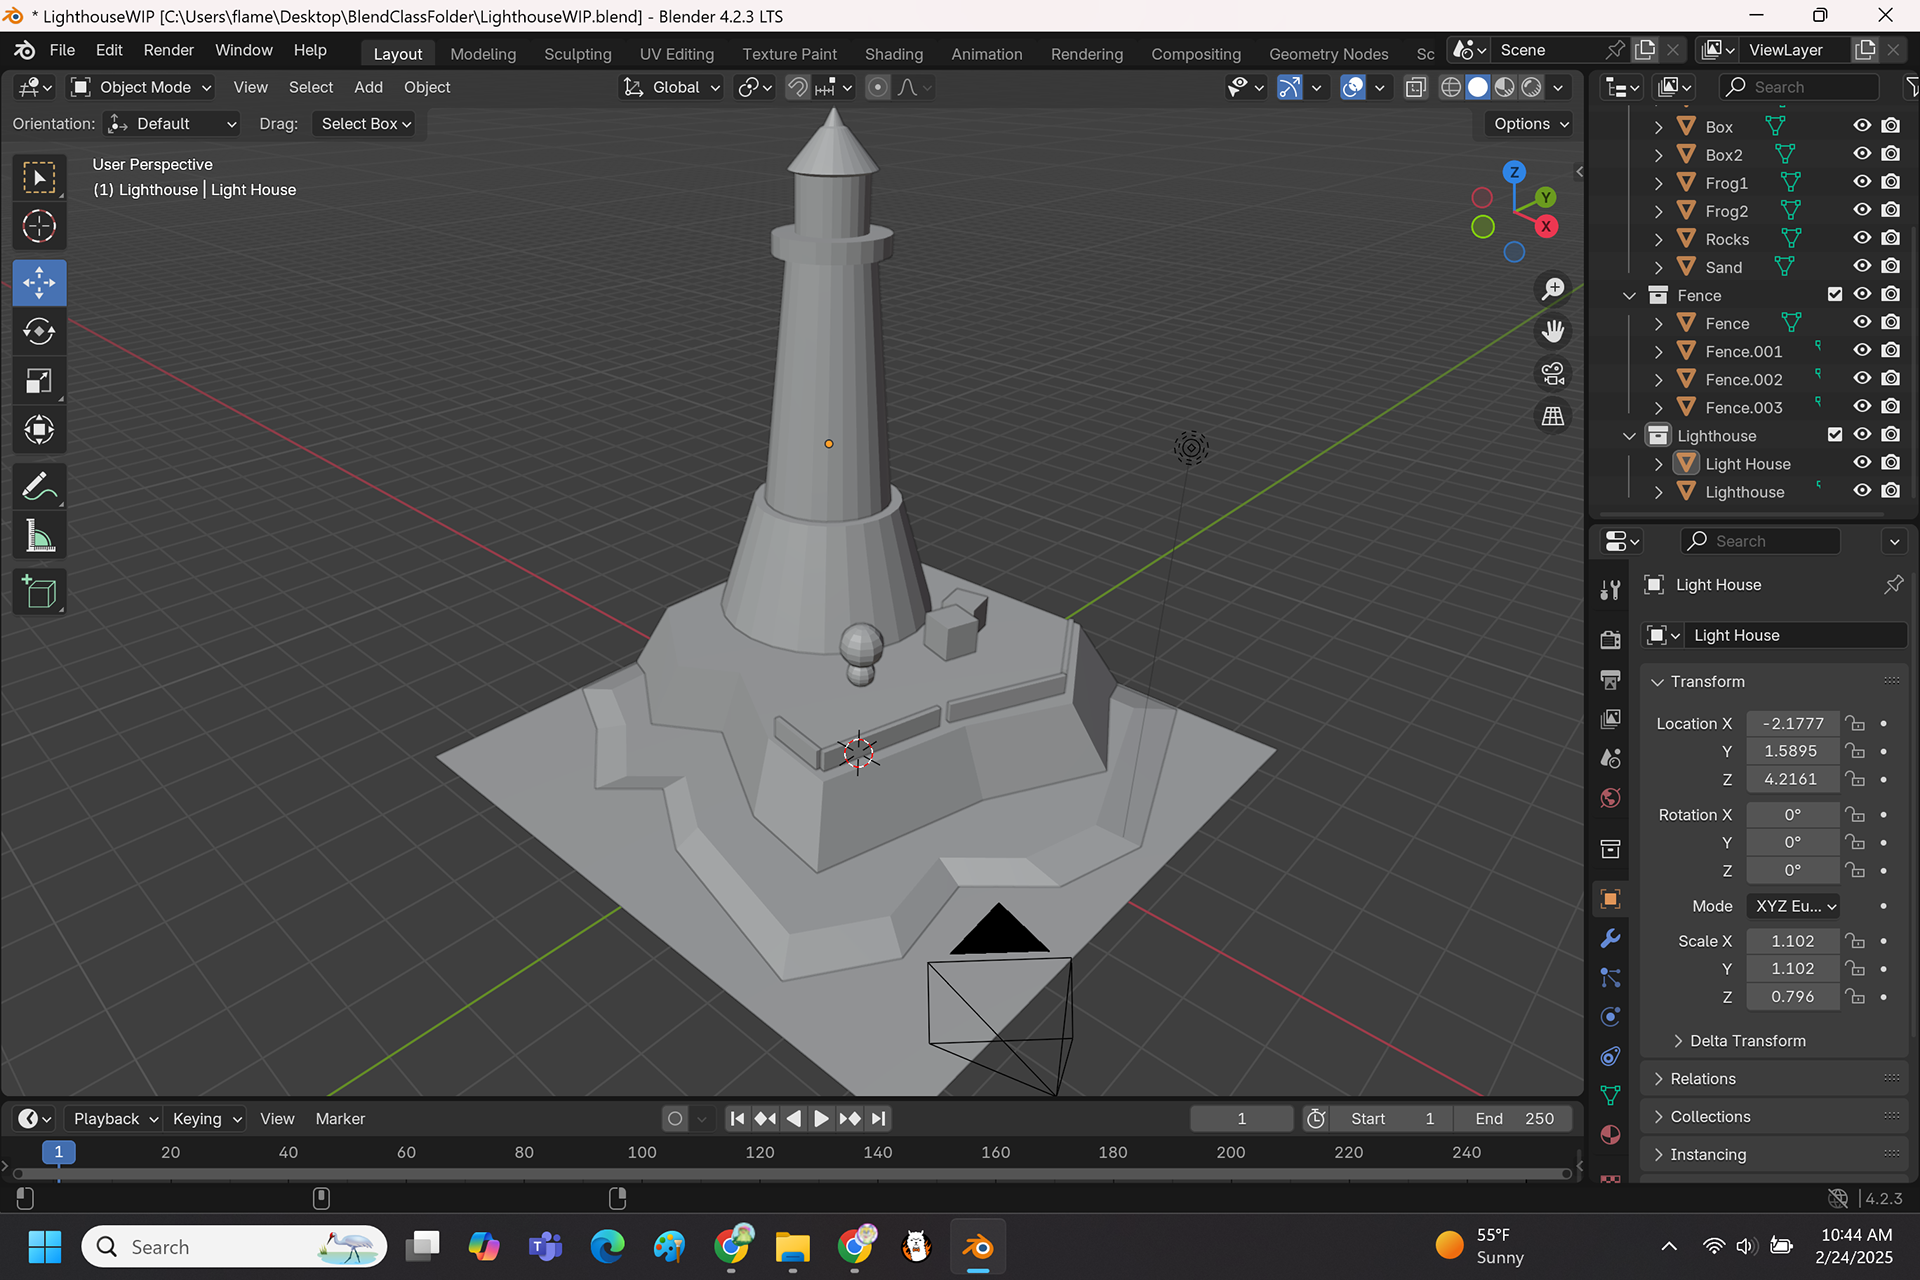Uncheck the Lighthouse collection checkbox
Image resolution: width=1920 pixels, height=1280 pixels.
coord(1835,434)
